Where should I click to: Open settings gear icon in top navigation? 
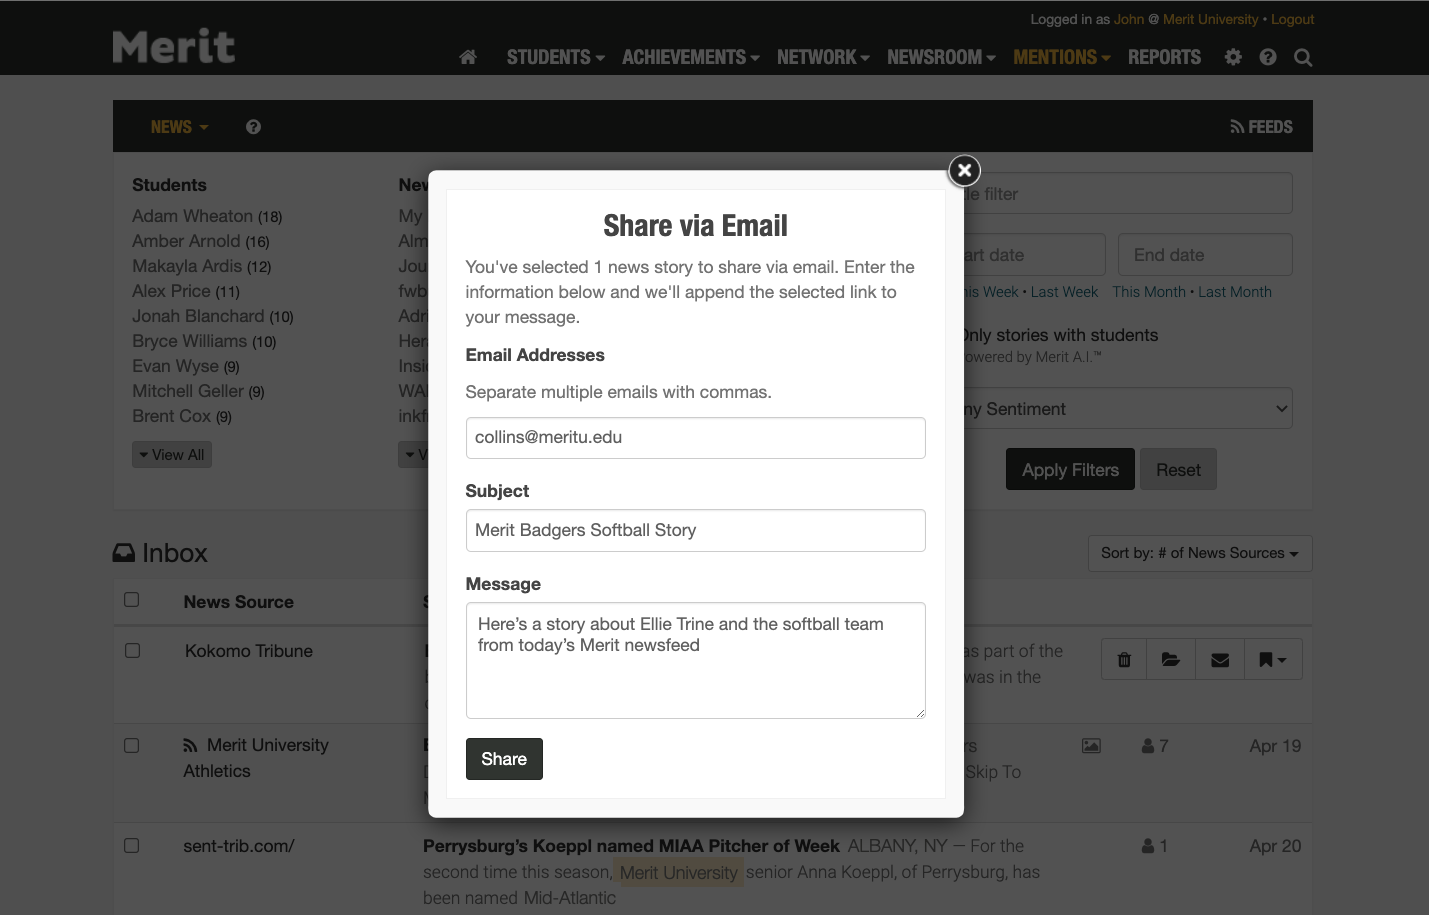coord(1233,57)
